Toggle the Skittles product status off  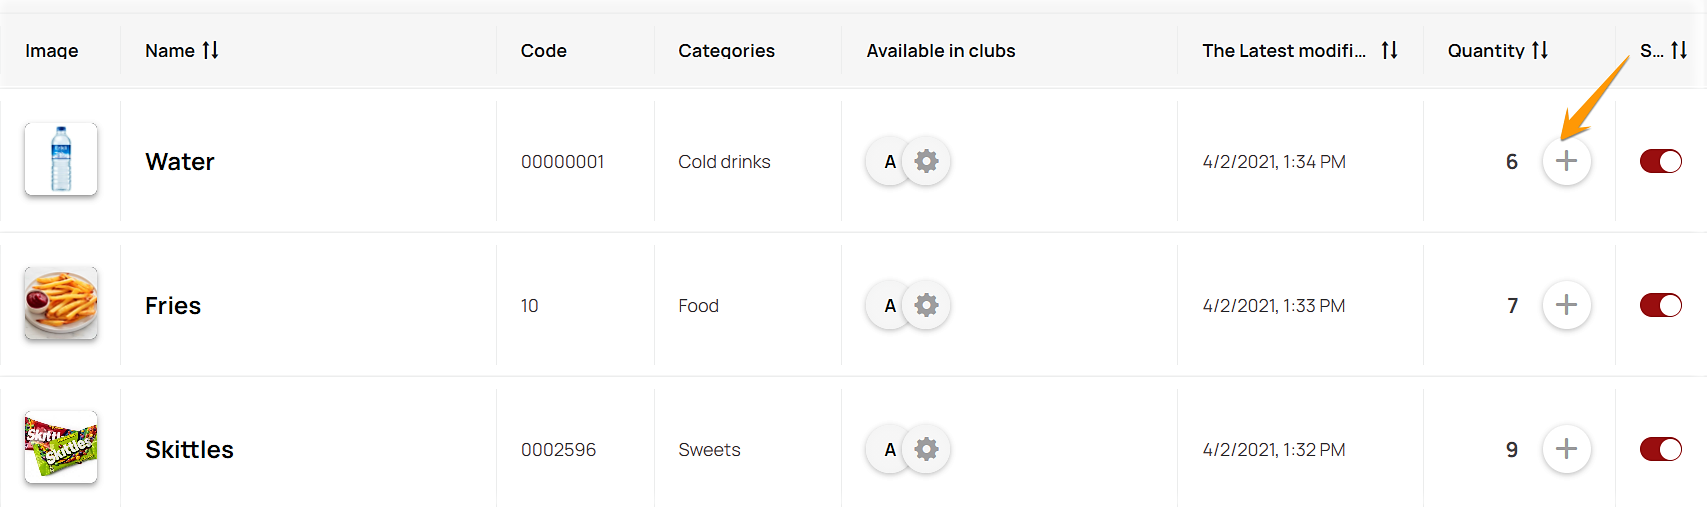pos(1661,449)
